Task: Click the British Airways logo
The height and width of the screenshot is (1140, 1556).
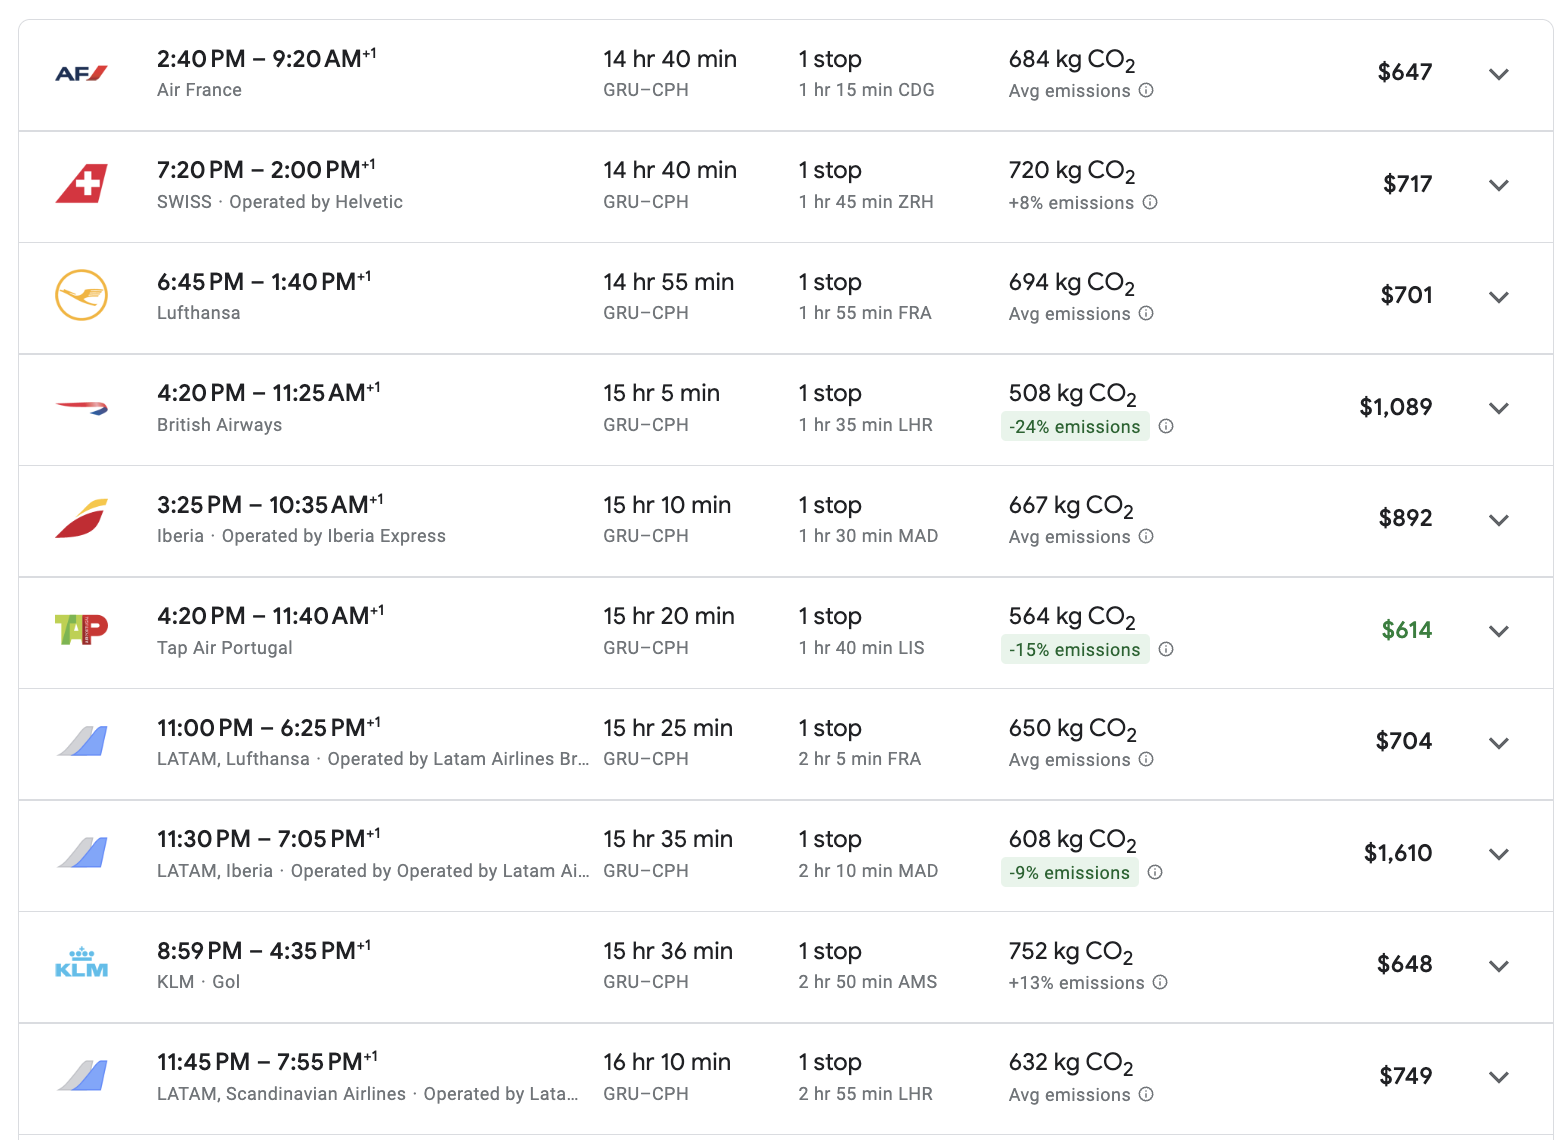Action: pos(81,408)
